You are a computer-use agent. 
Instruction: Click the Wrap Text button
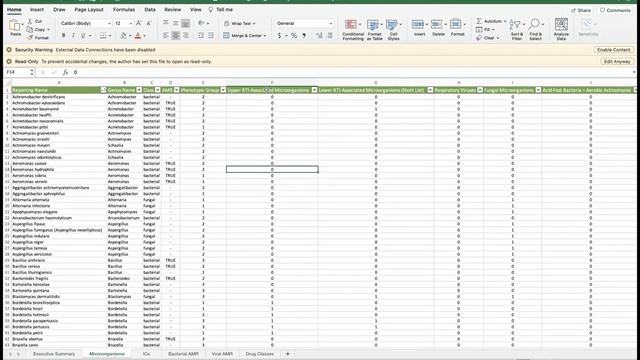click(240, 24)
